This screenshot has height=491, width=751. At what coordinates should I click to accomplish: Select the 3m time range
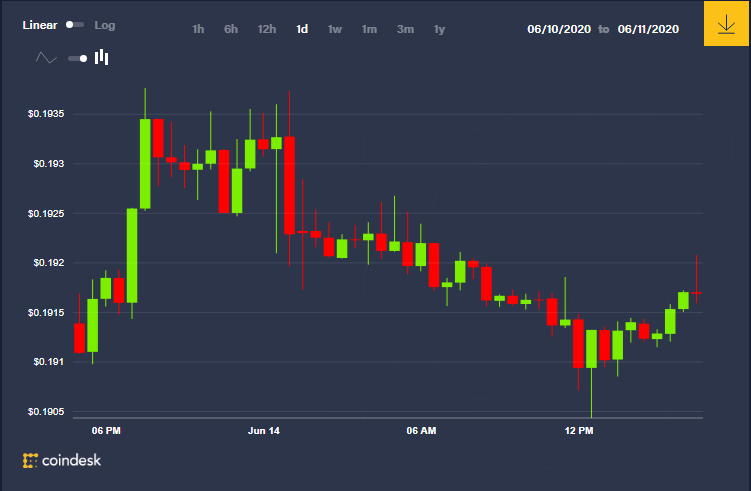tap(405, 29)
